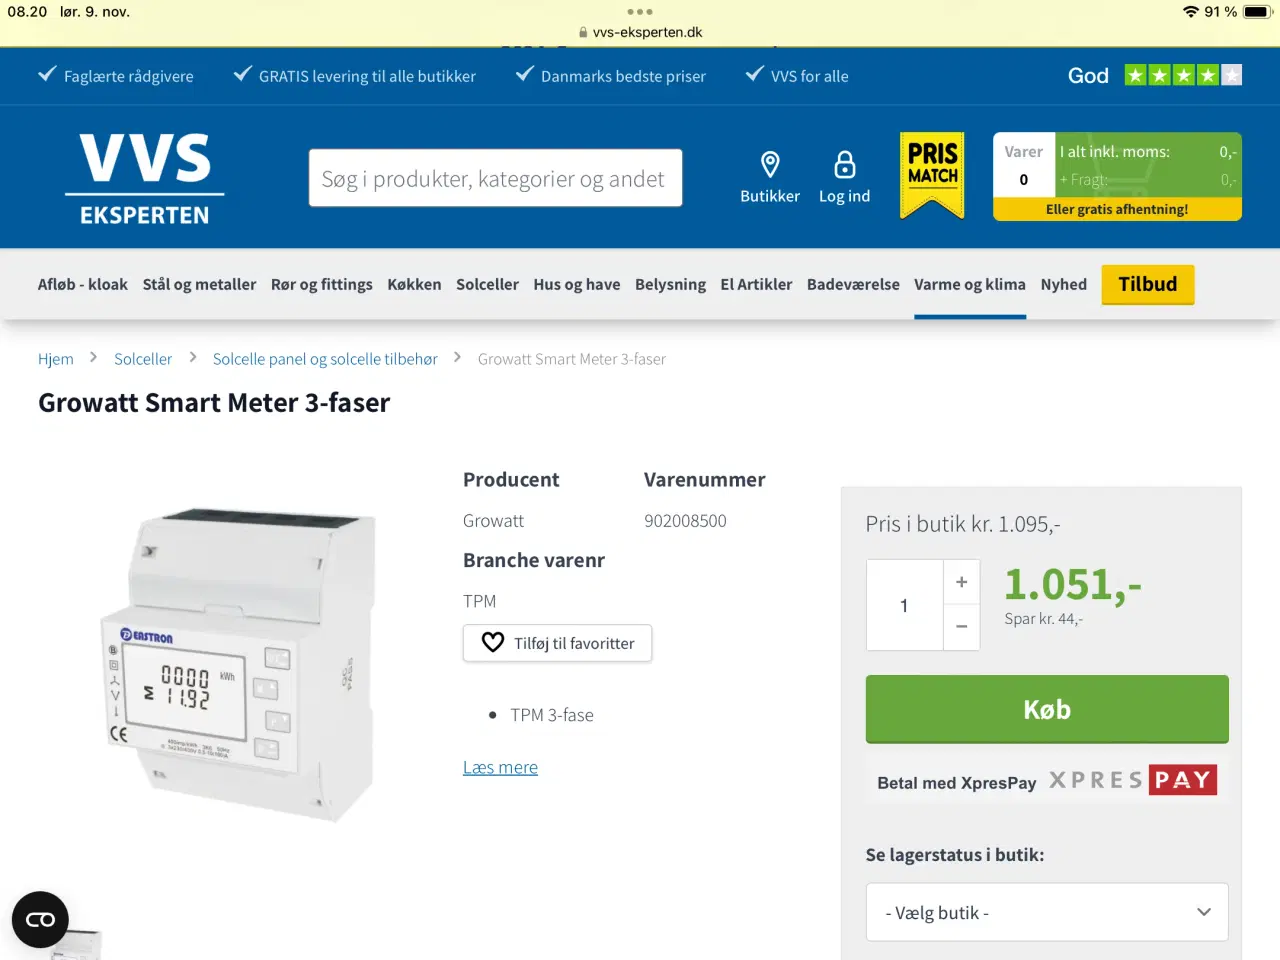Tap the three-dot multitasking indicator
Viewport: 1280px width, 960px height.
[x=640, y=12]
